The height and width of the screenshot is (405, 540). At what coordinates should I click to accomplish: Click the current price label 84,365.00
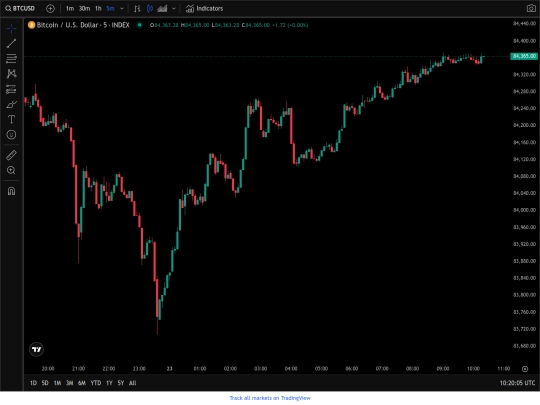524,56
